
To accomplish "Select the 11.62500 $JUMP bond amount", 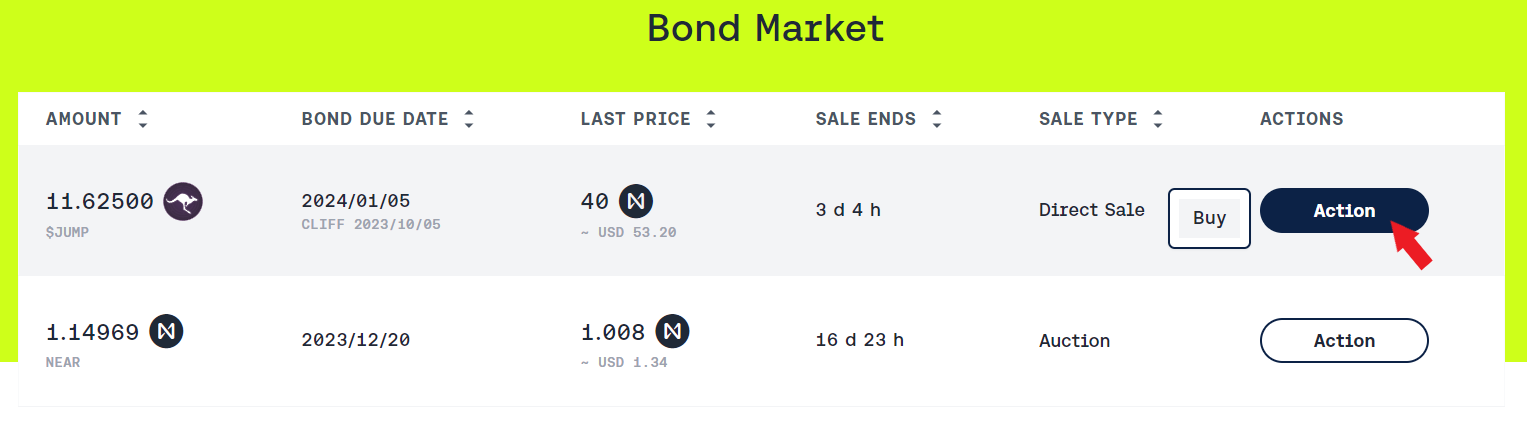I will (x=100, y=202).
